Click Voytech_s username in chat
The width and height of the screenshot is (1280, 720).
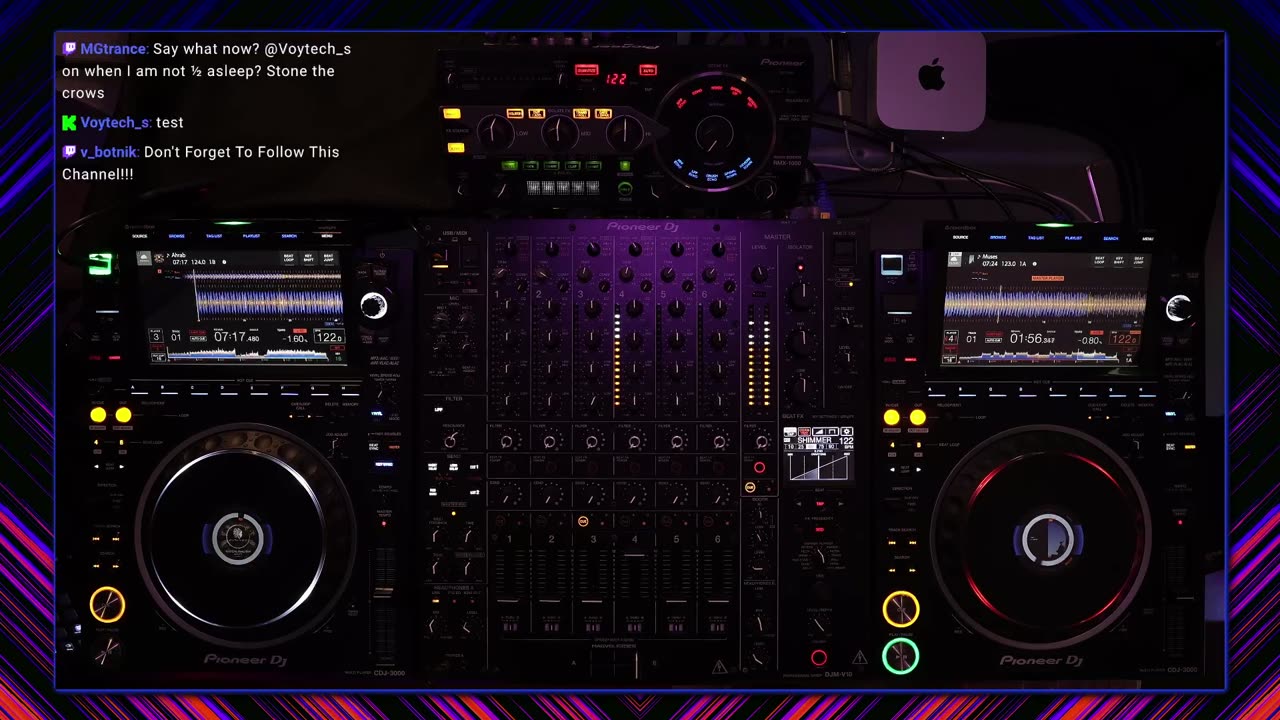115,122
